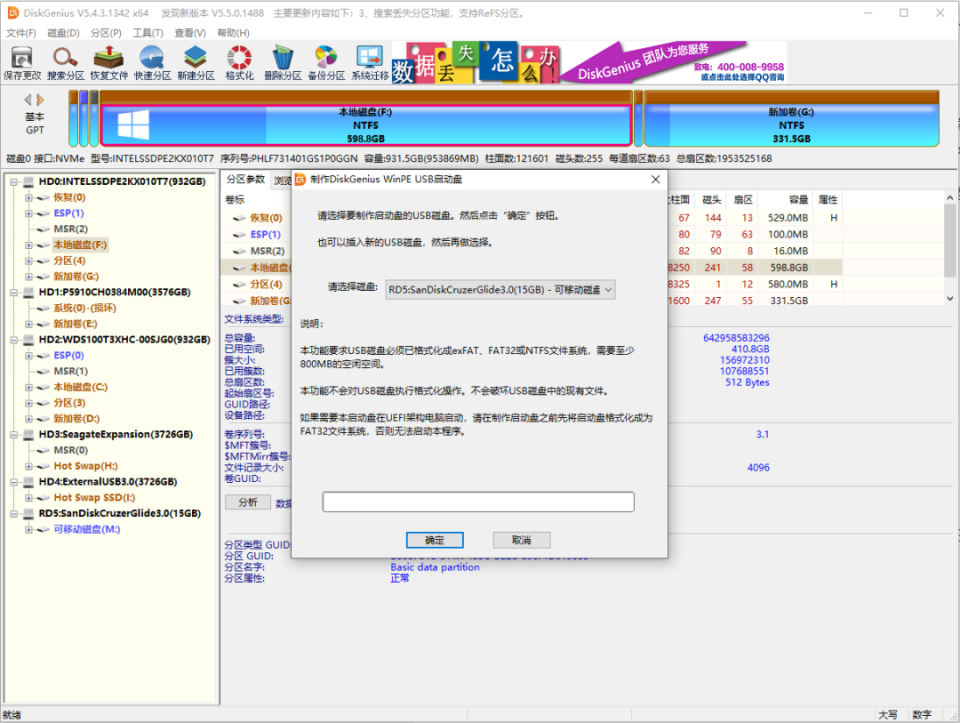
Task: Open the View (查看) menu
Action: pos(190,33)
